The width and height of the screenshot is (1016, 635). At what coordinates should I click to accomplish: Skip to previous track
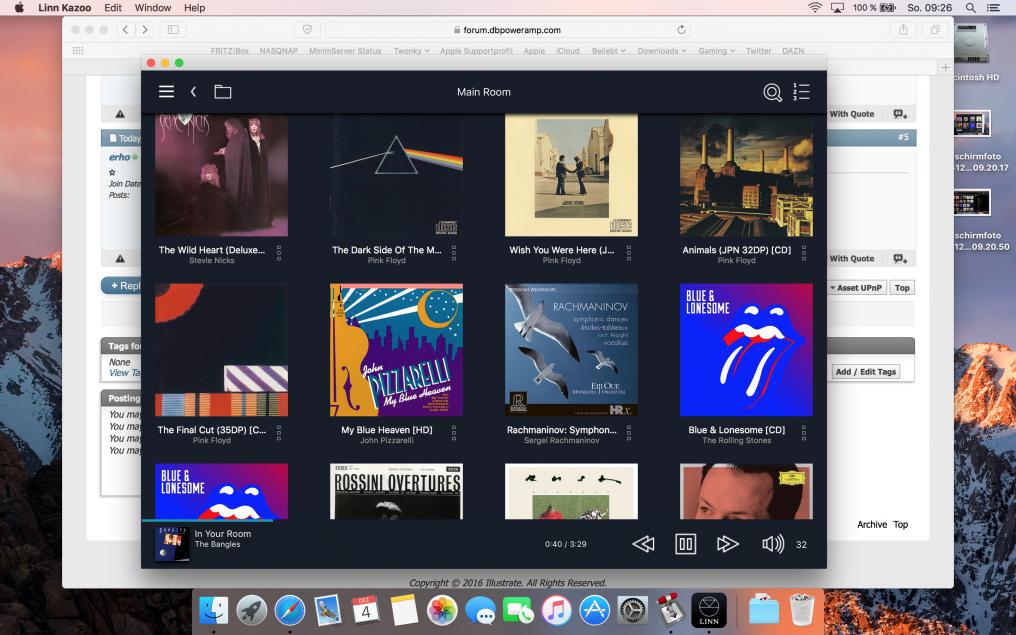coord(643,544)
